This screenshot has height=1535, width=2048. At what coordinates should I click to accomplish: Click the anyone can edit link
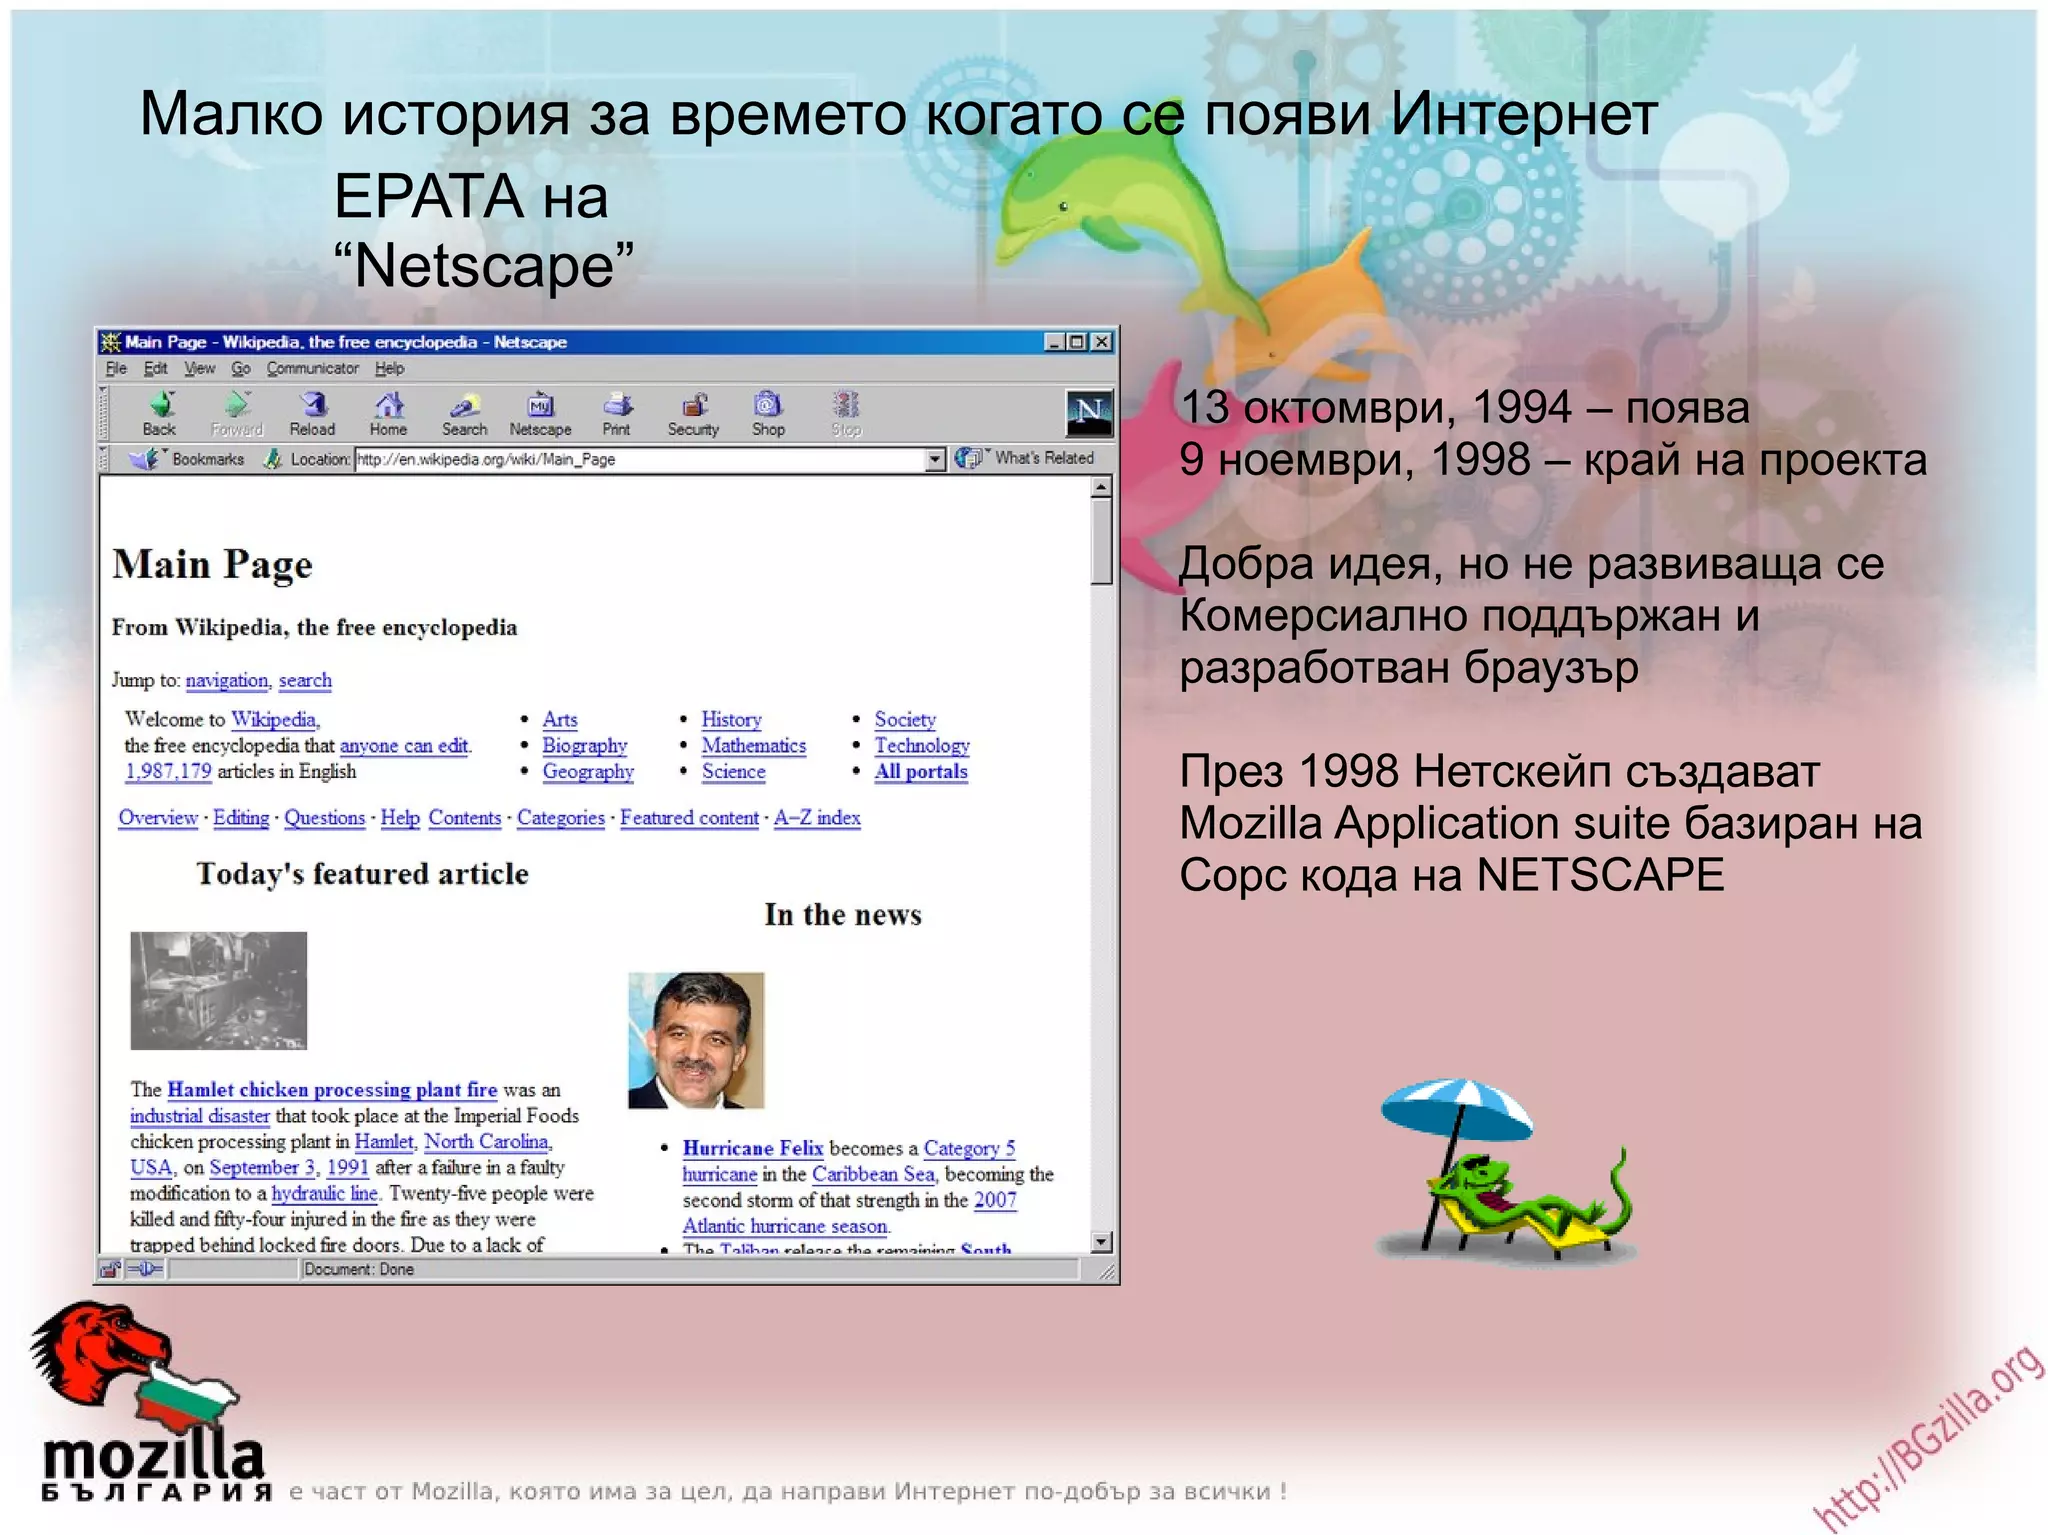tap(404, 746)
